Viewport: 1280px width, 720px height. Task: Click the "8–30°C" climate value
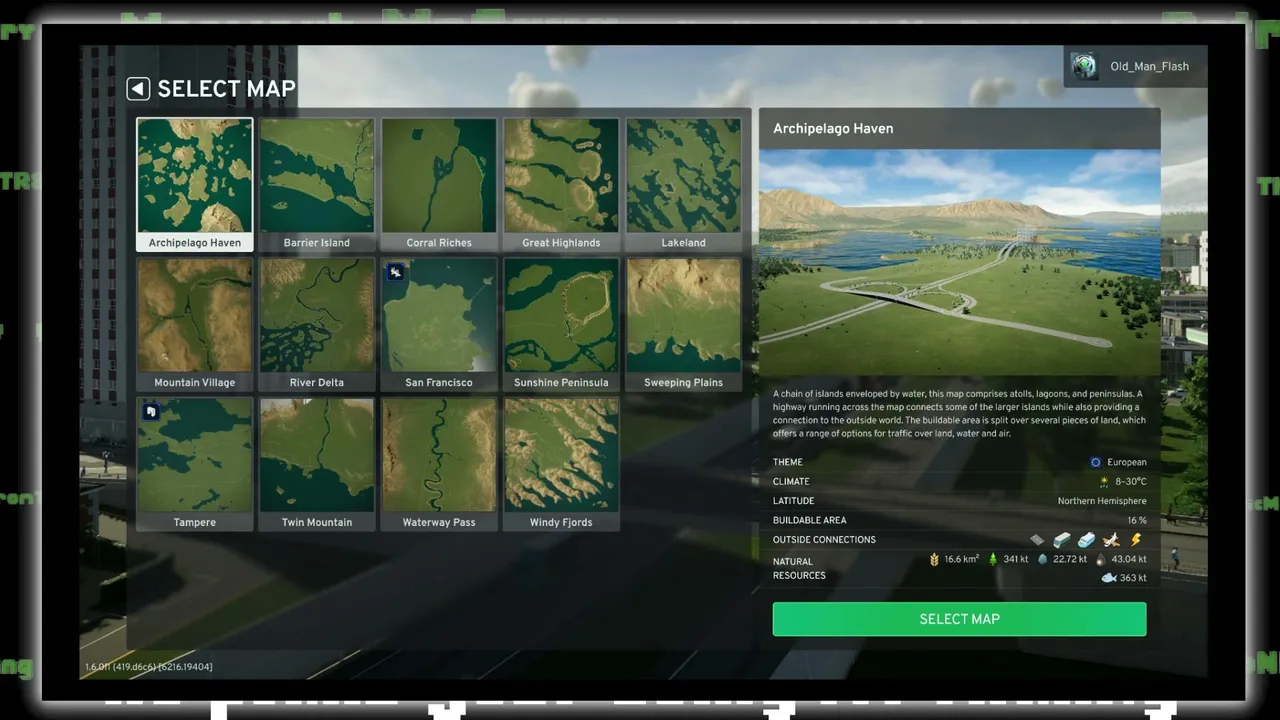click(x=1131, y=481)
